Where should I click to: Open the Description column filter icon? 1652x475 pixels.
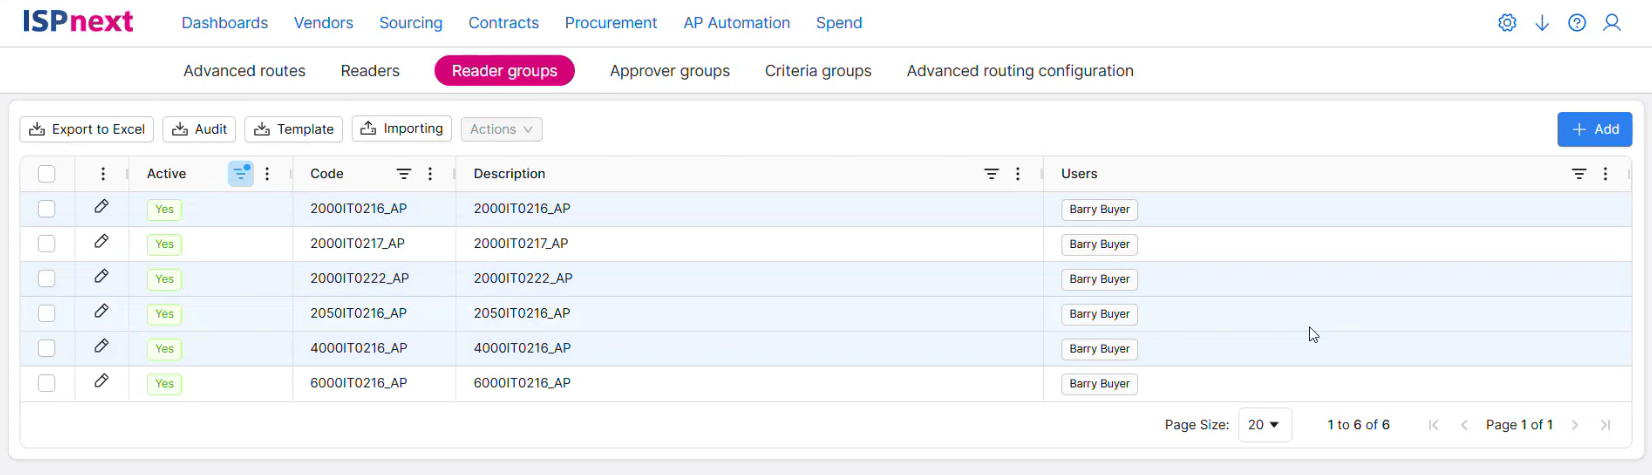click(991, 174)
